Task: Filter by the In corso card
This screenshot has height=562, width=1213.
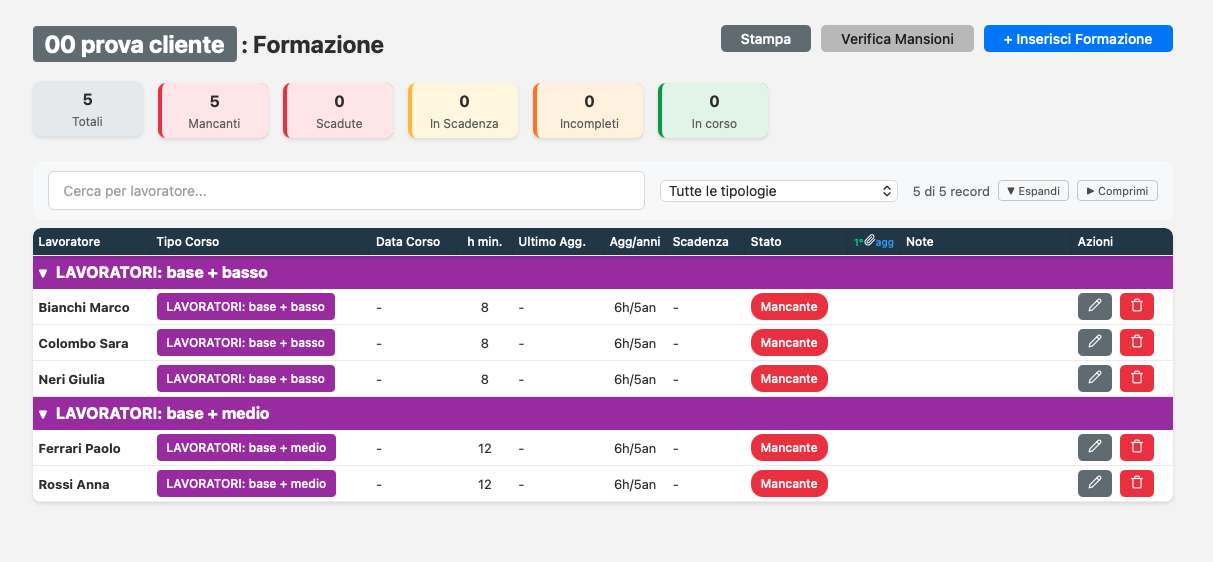Action: pyautogui.click(x=713, y=110)
